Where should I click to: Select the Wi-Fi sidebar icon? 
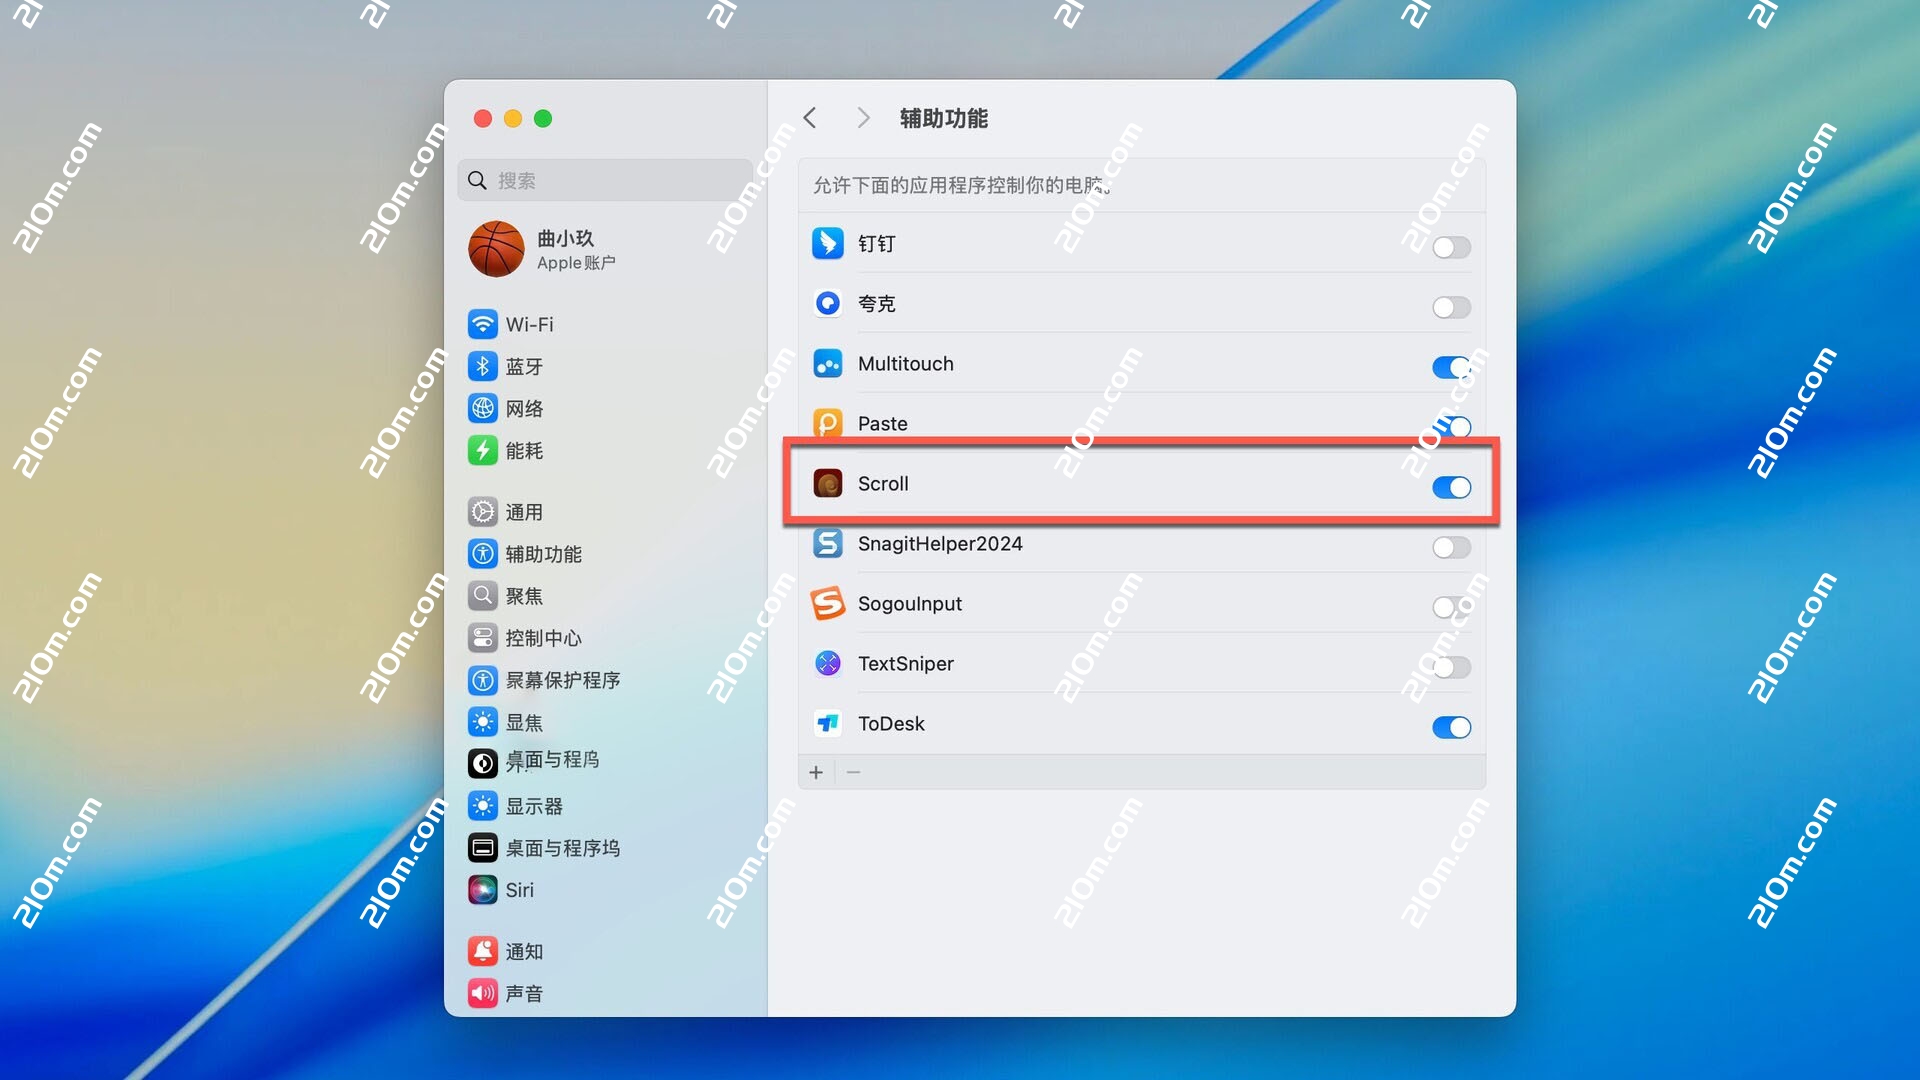coord(484,324)
